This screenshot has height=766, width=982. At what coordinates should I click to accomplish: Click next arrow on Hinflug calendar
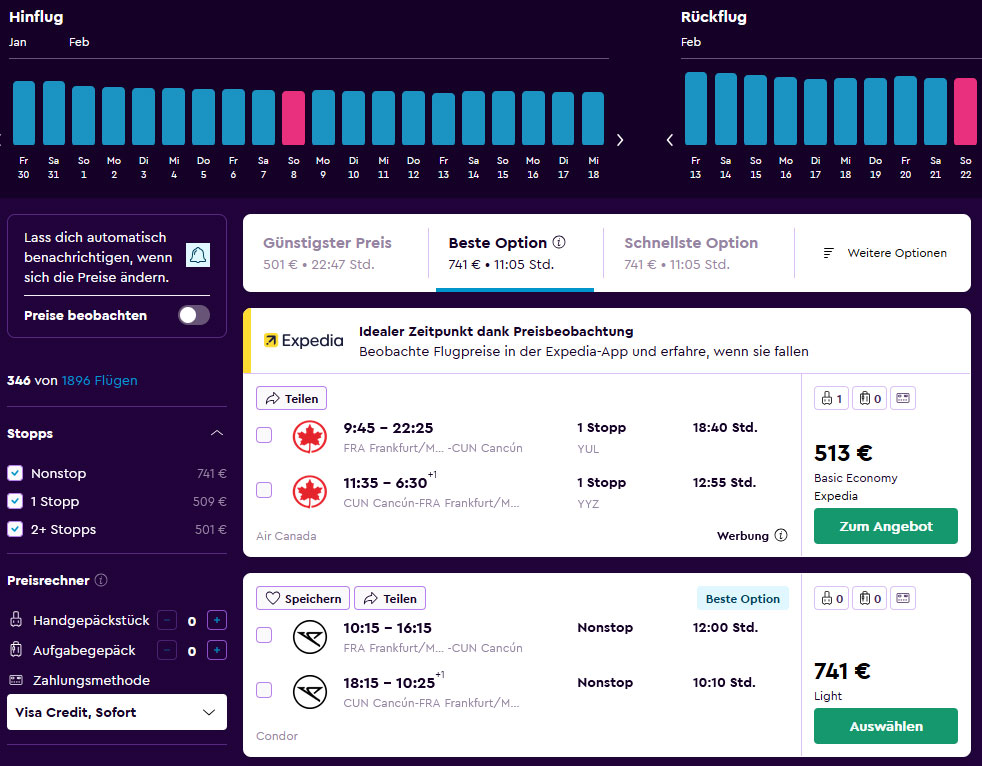620,140
